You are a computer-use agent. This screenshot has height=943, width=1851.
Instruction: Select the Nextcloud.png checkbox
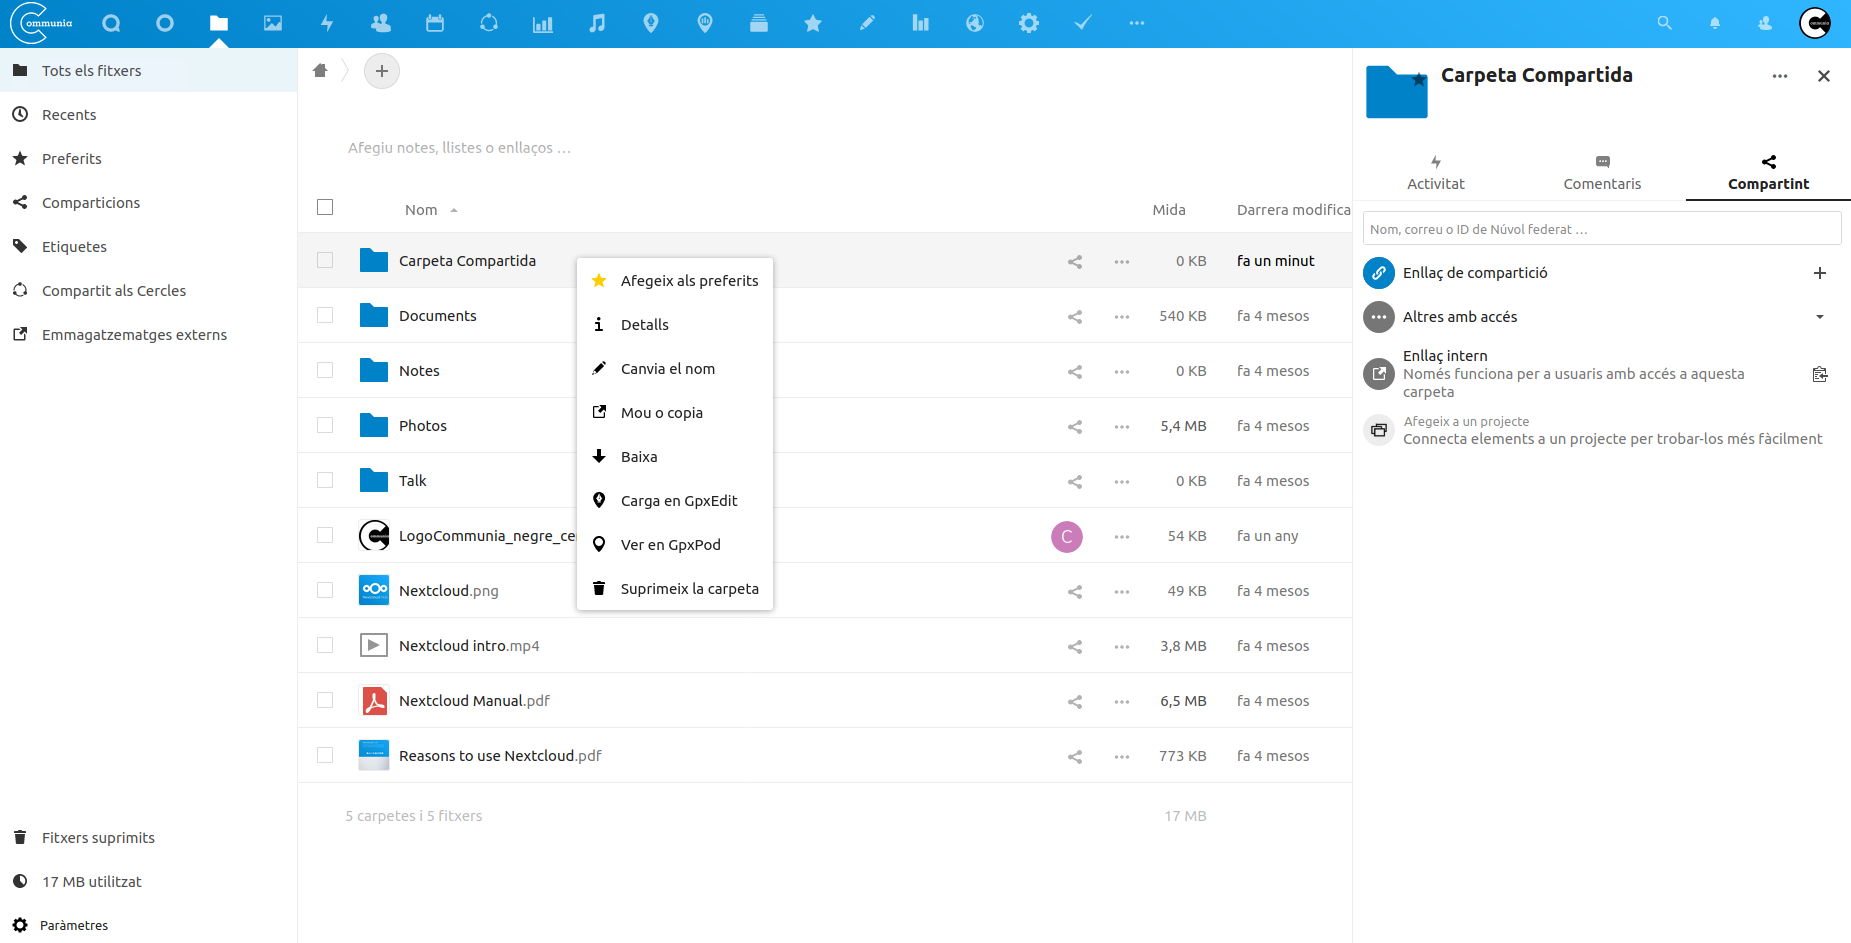pos(325,590)
